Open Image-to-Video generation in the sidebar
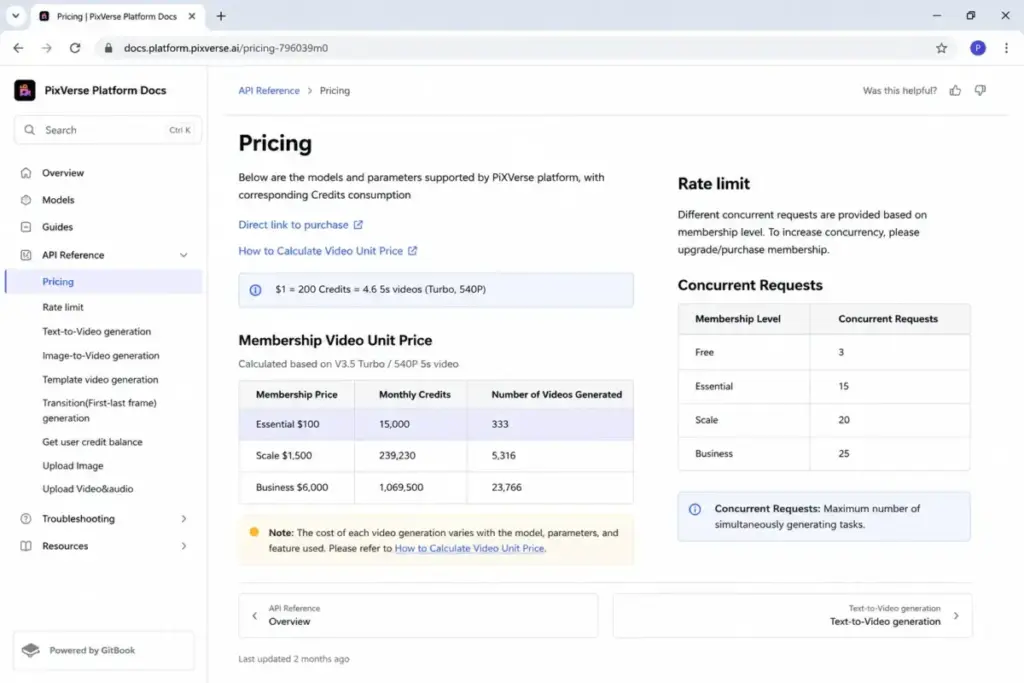The image size is (1024, 683). (x=101, y=356)
